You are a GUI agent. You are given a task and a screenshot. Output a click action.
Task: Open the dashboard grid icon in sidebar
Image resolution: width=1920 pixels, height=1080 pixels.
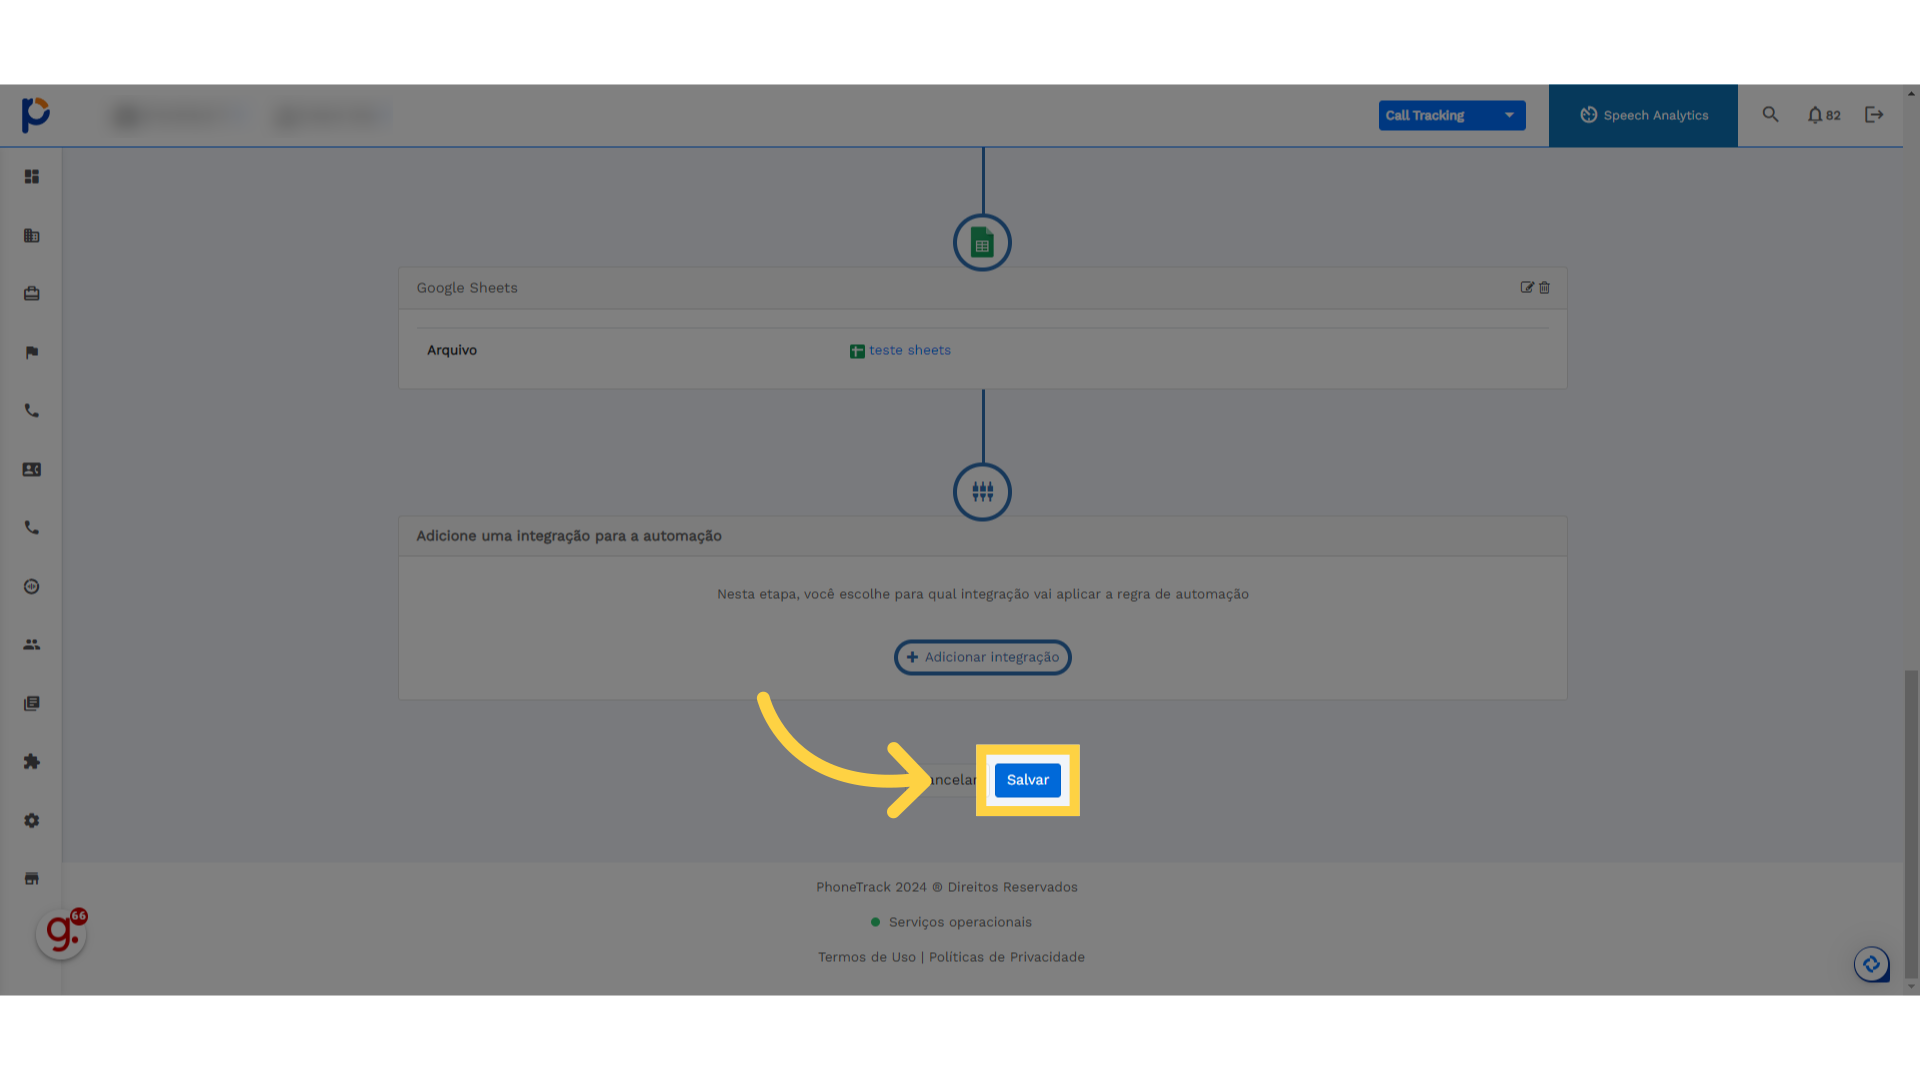tap(32, 177)
